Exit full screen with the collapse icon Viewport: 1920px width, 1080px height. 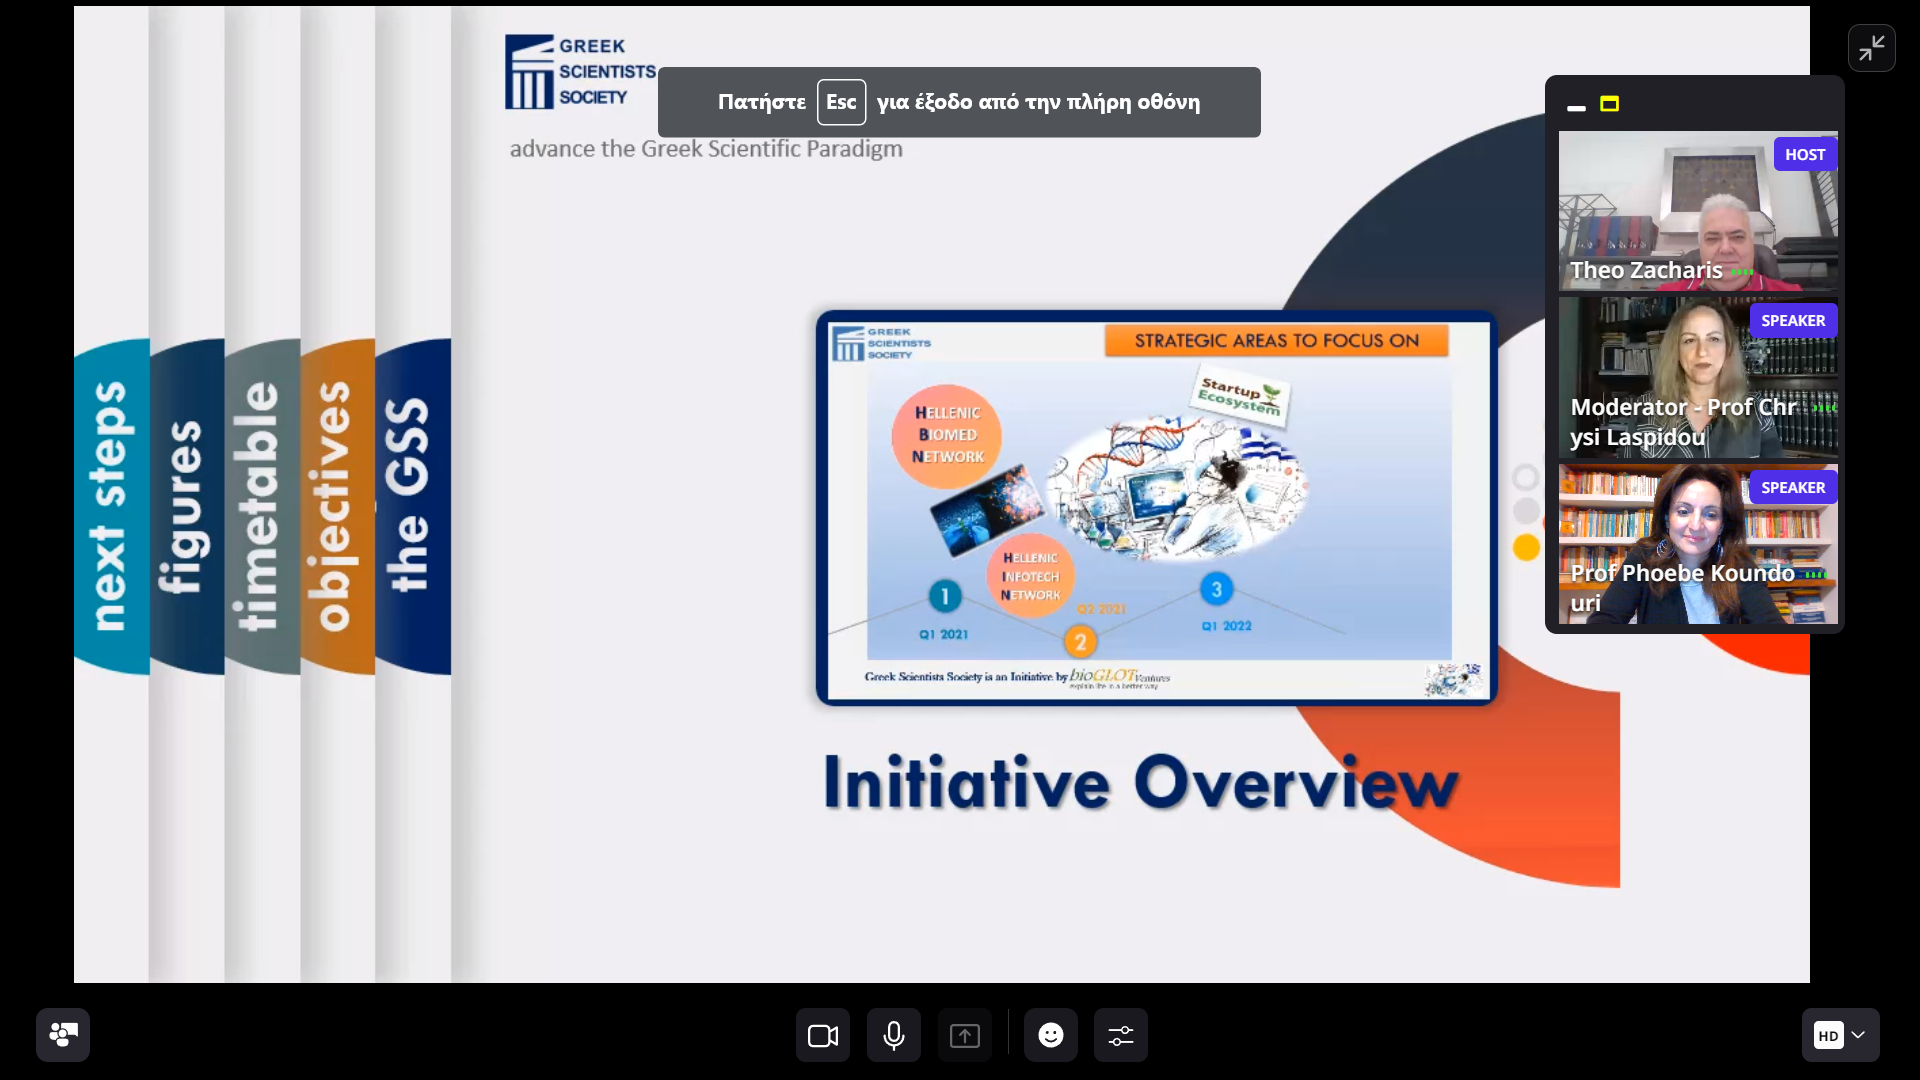1871,48
